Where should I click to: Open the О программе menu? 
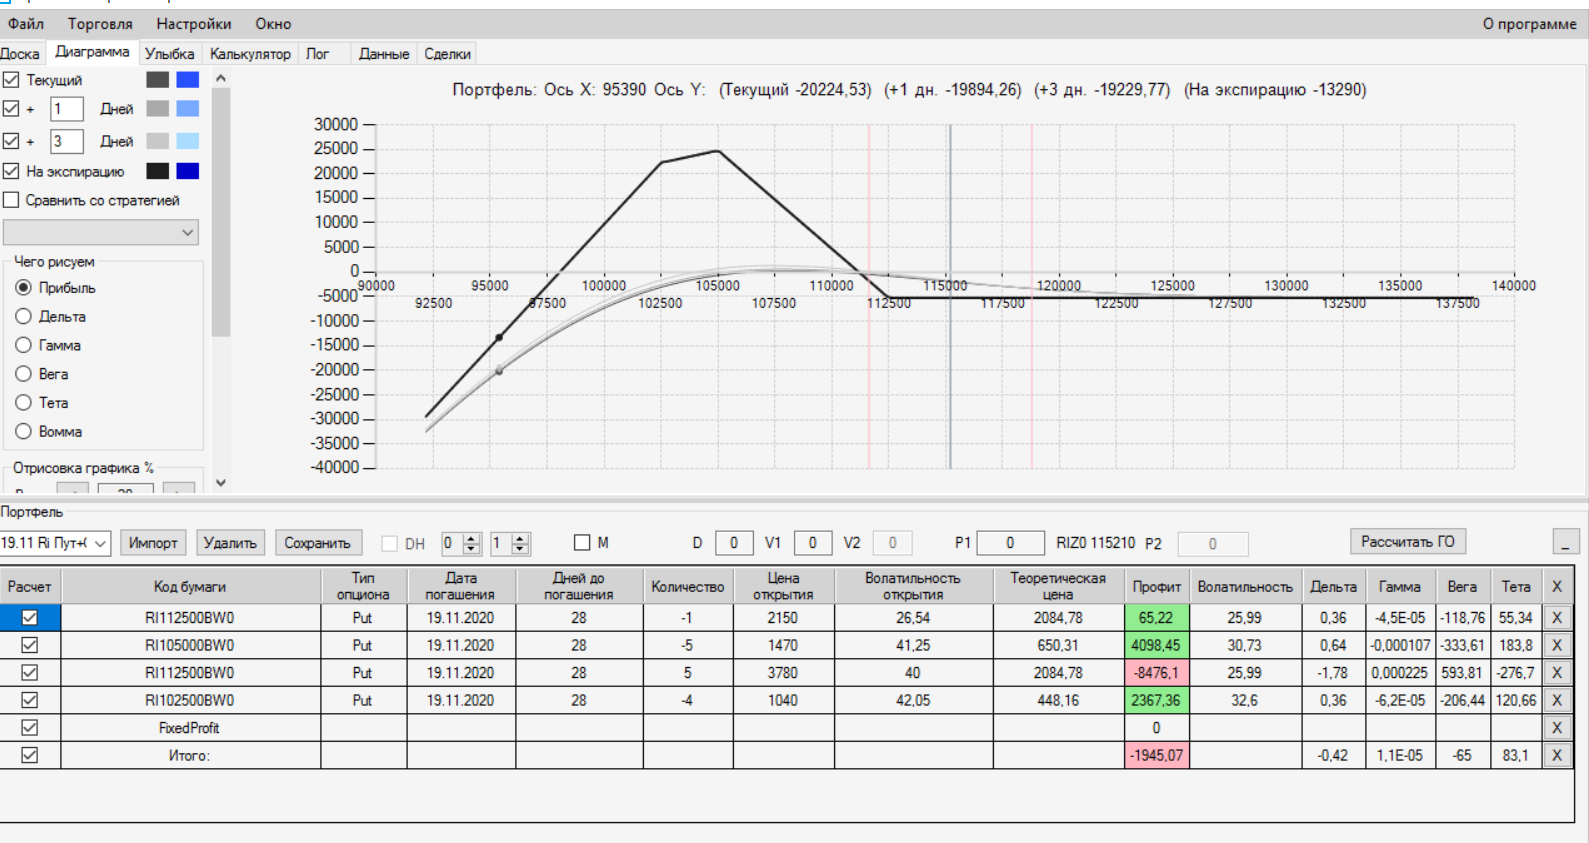pyautogui.click(x=1529, y=23)
